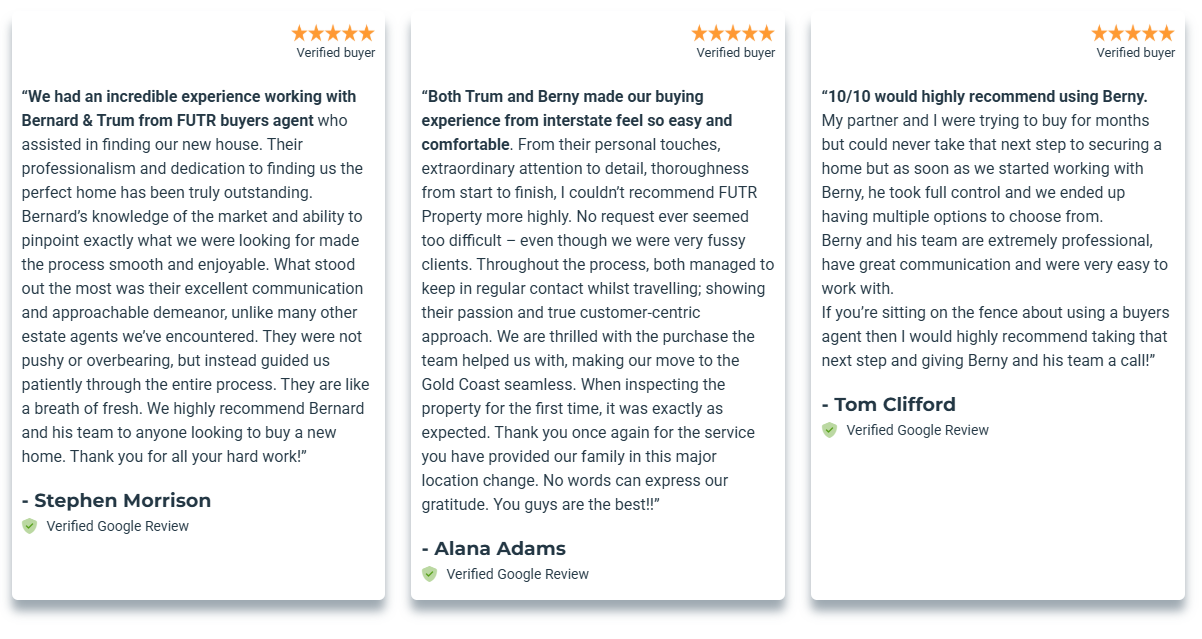Click the bold '10/10 would highly recommend' headline
The image size is (1202, 639).
coord(984,97)
